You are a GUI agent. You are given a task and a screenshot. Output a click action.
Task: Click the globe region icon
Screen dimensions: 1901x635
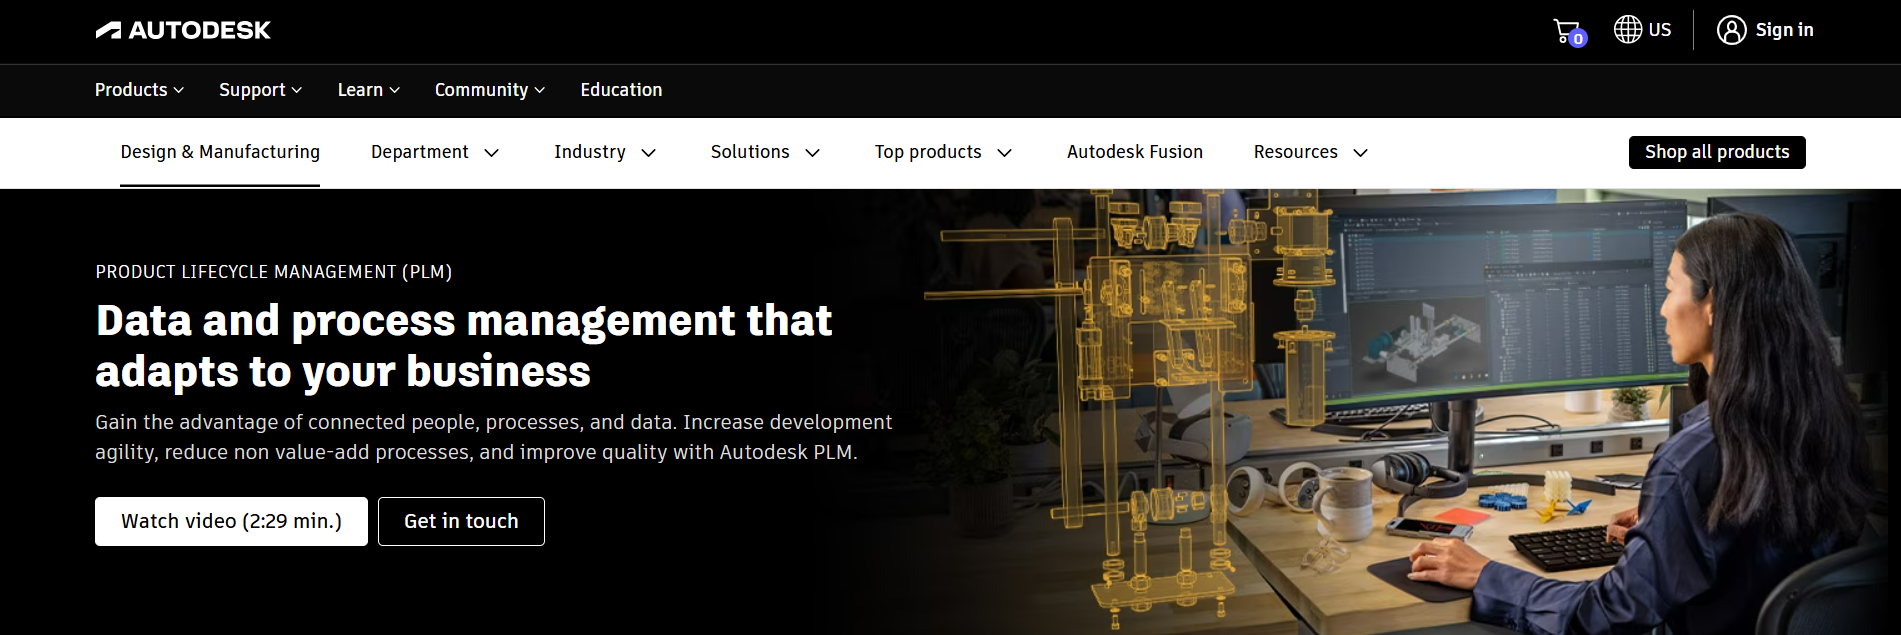[1628, 30]
